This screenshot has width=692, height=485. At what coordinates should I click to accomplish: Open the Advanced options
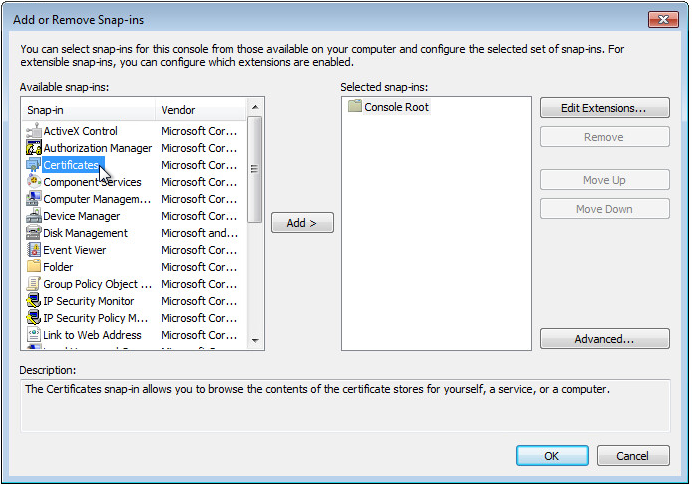604,339
